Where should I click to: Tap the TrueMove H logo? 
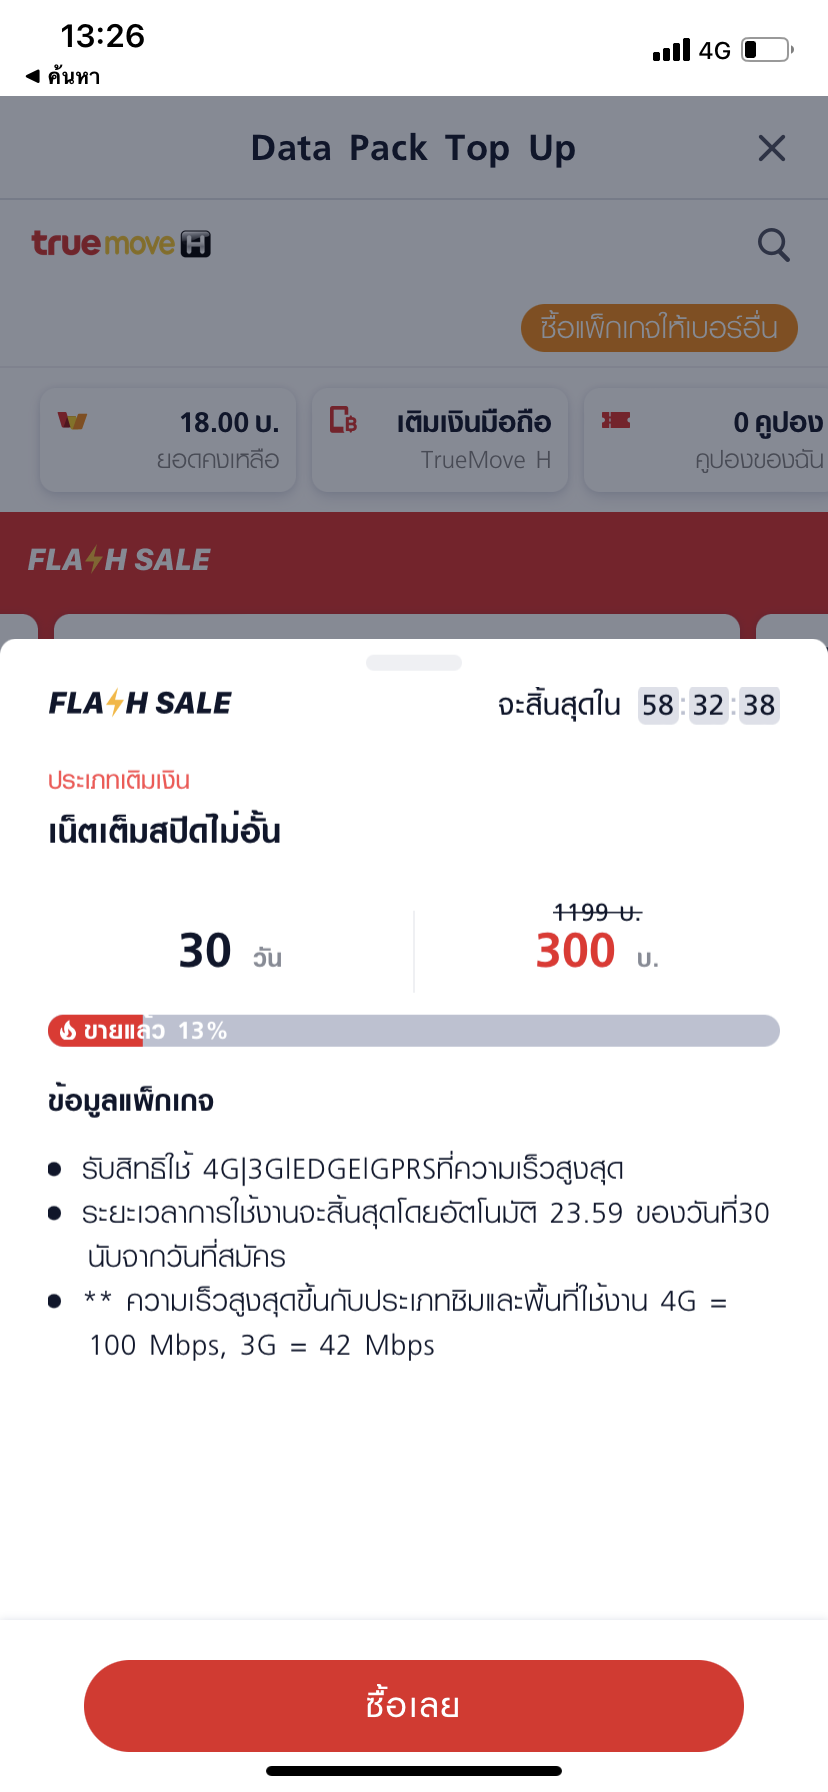[x=121, y=244]
